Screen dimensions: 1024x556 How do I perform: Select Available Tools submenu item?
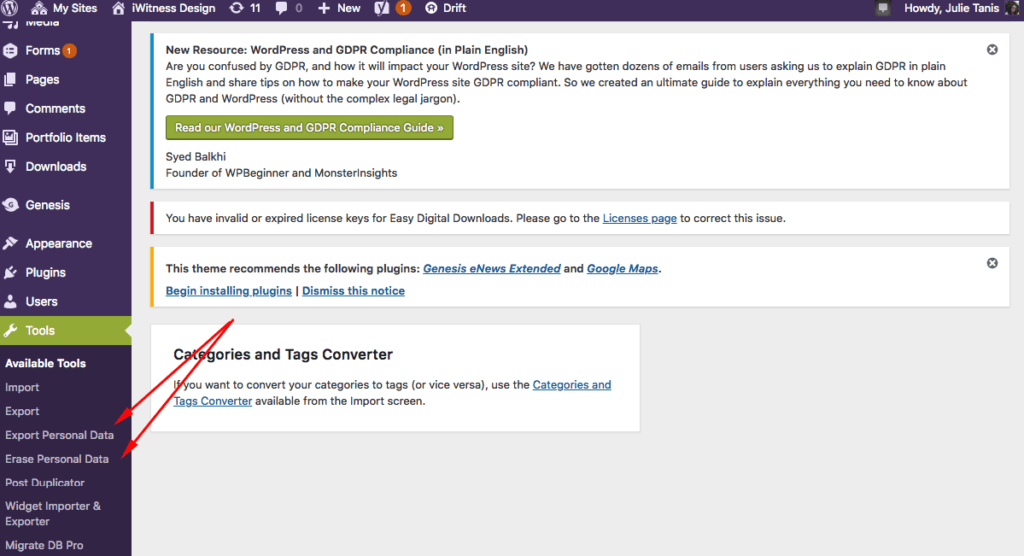tap(45, 363)
